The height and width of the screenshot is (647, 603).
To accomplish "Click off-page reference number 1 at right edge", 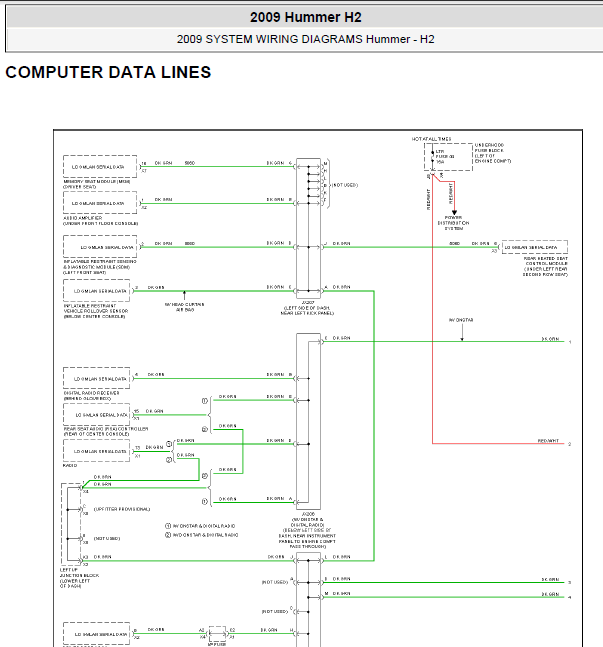I will pos(570,342).
